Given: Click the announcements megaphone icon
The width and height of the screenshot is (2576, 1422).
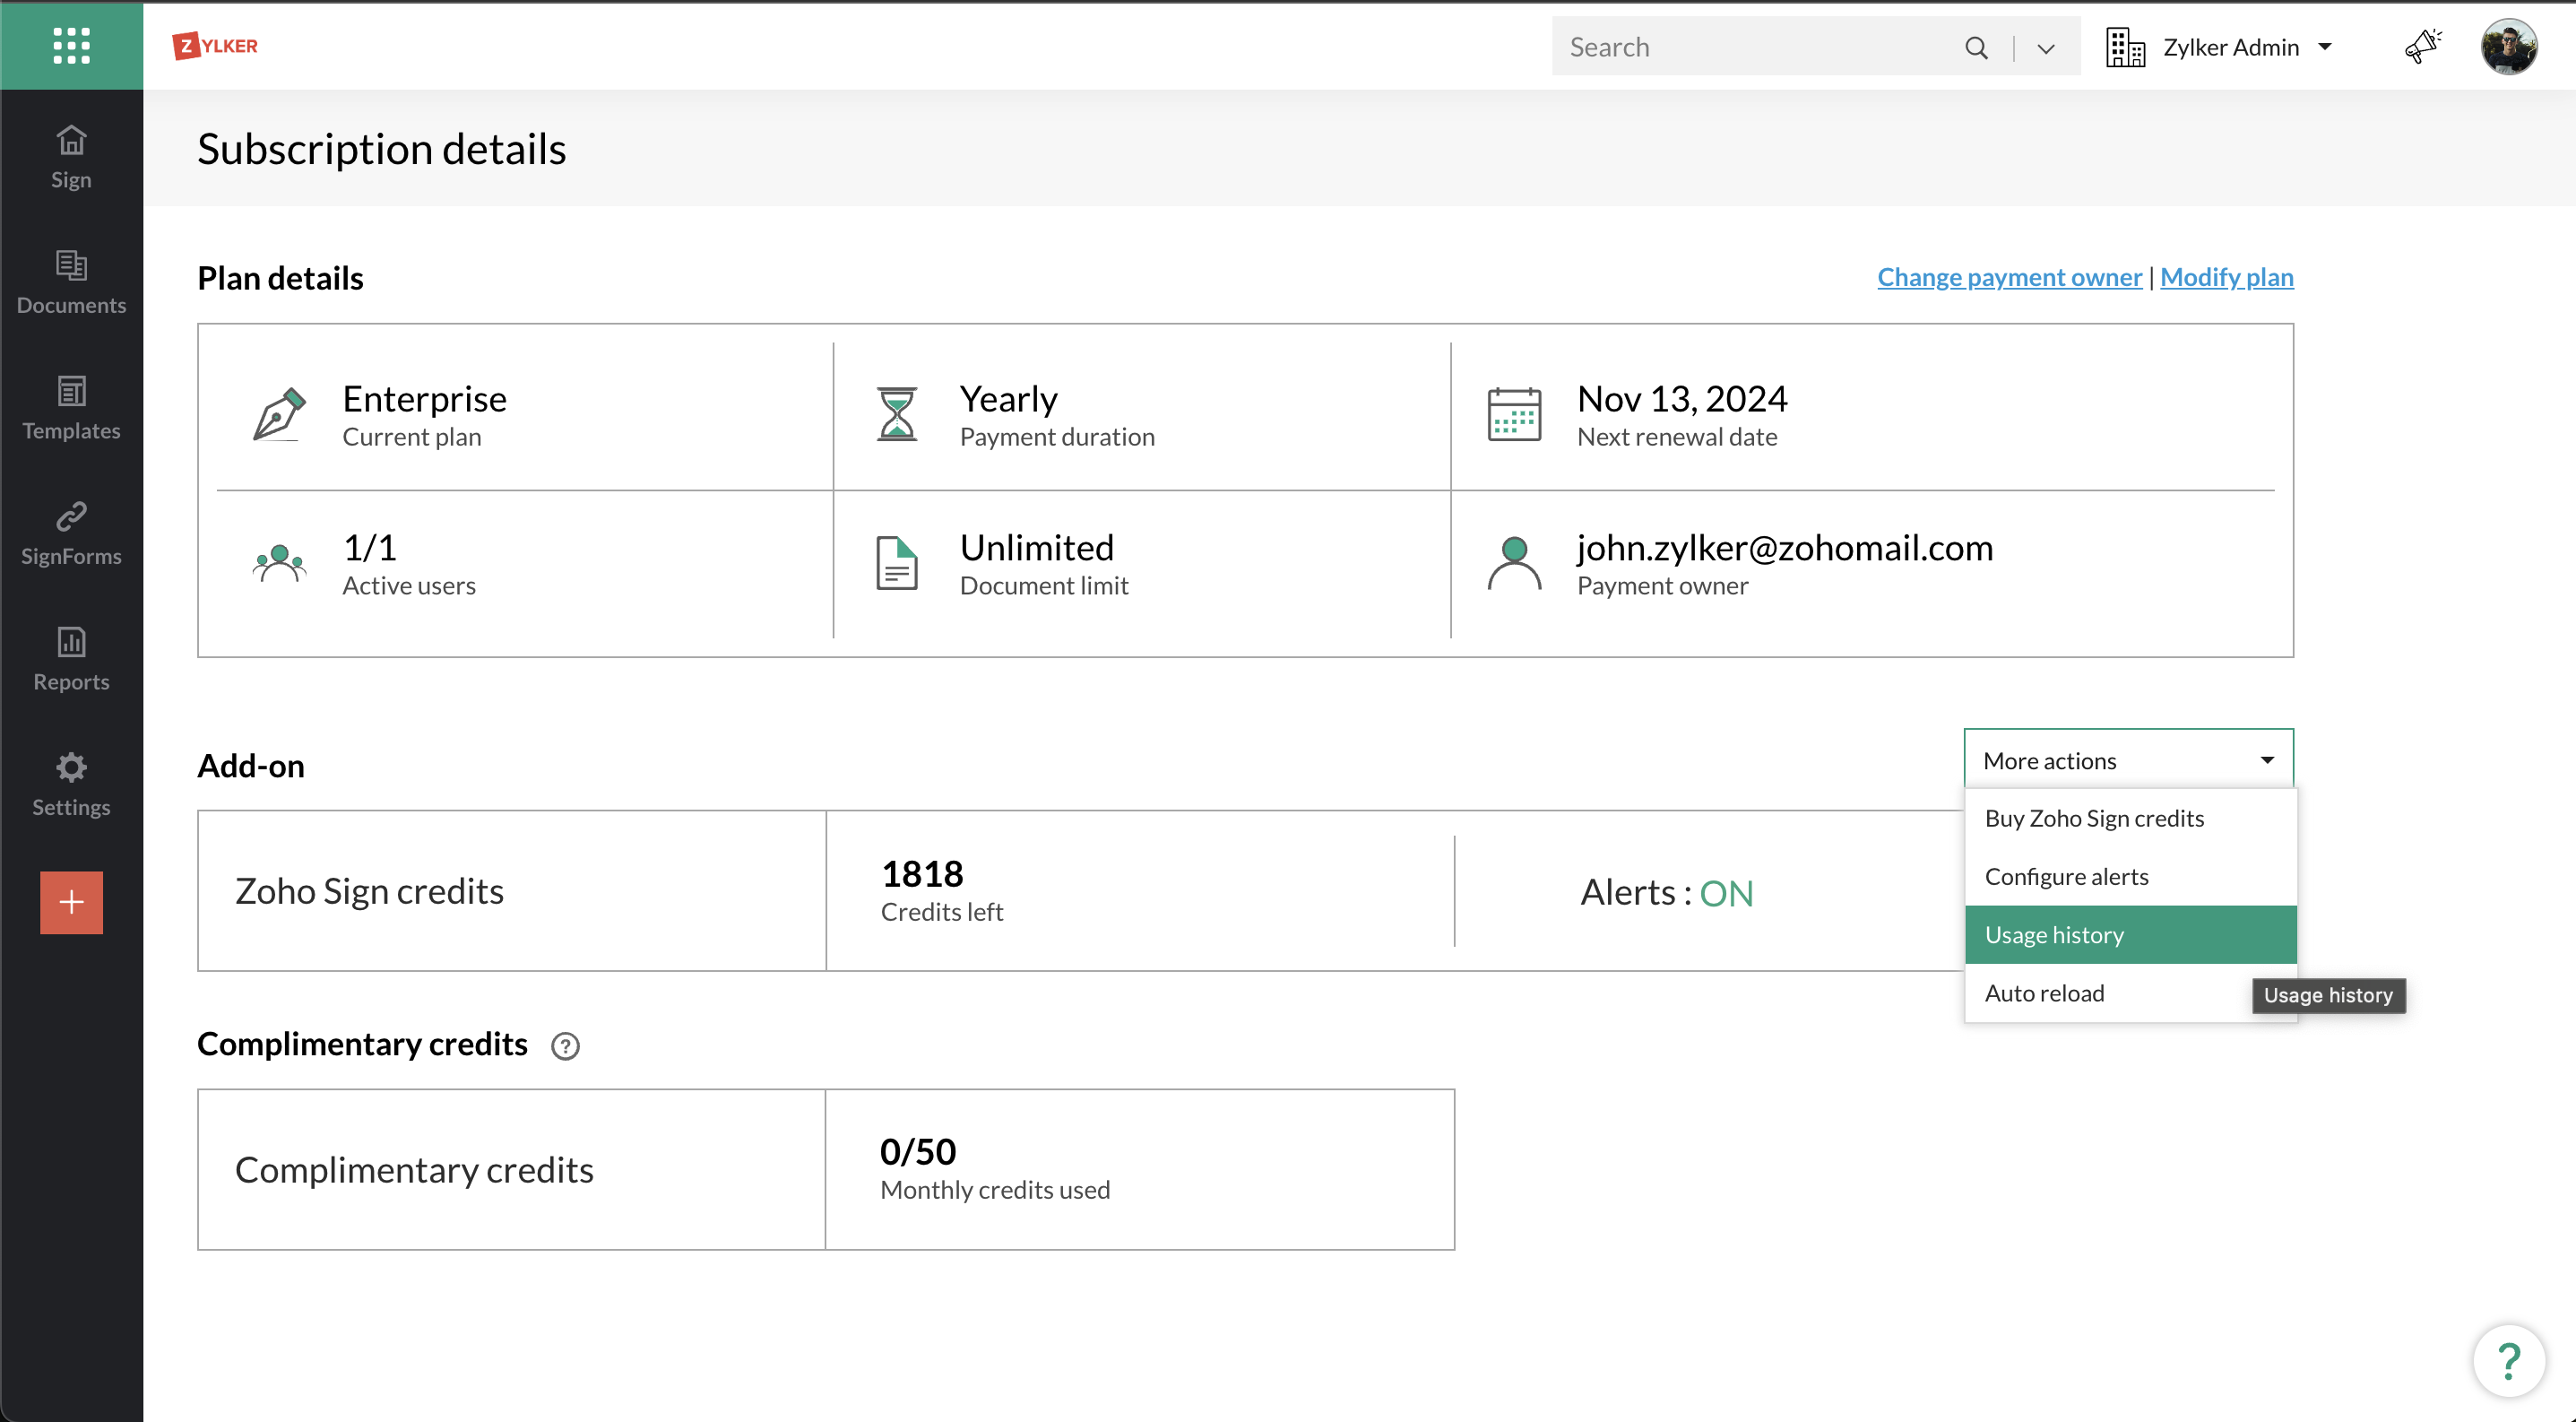Looking at the screenshot, I should (x=2422, y=46).
